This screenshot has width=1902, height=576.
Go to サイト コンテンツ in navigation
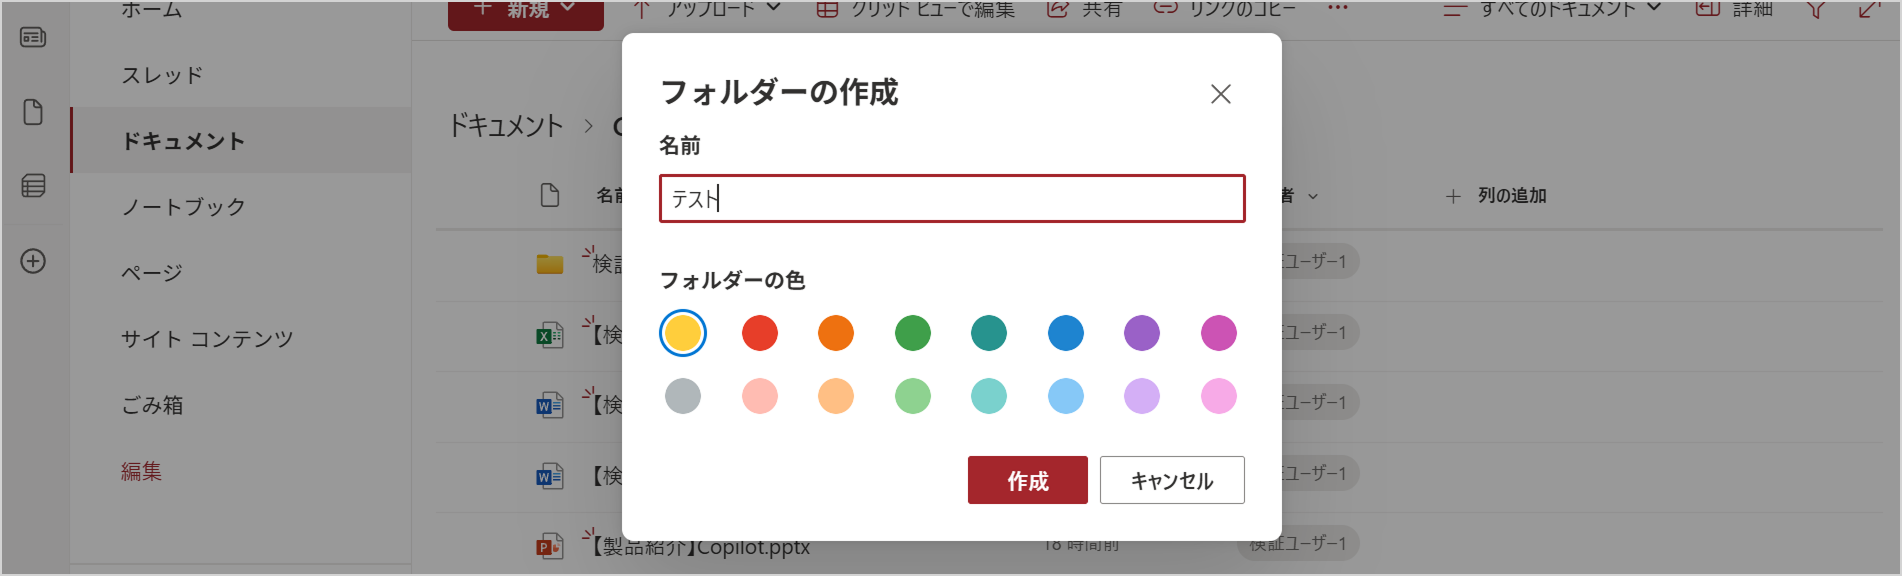click(207, 339)
